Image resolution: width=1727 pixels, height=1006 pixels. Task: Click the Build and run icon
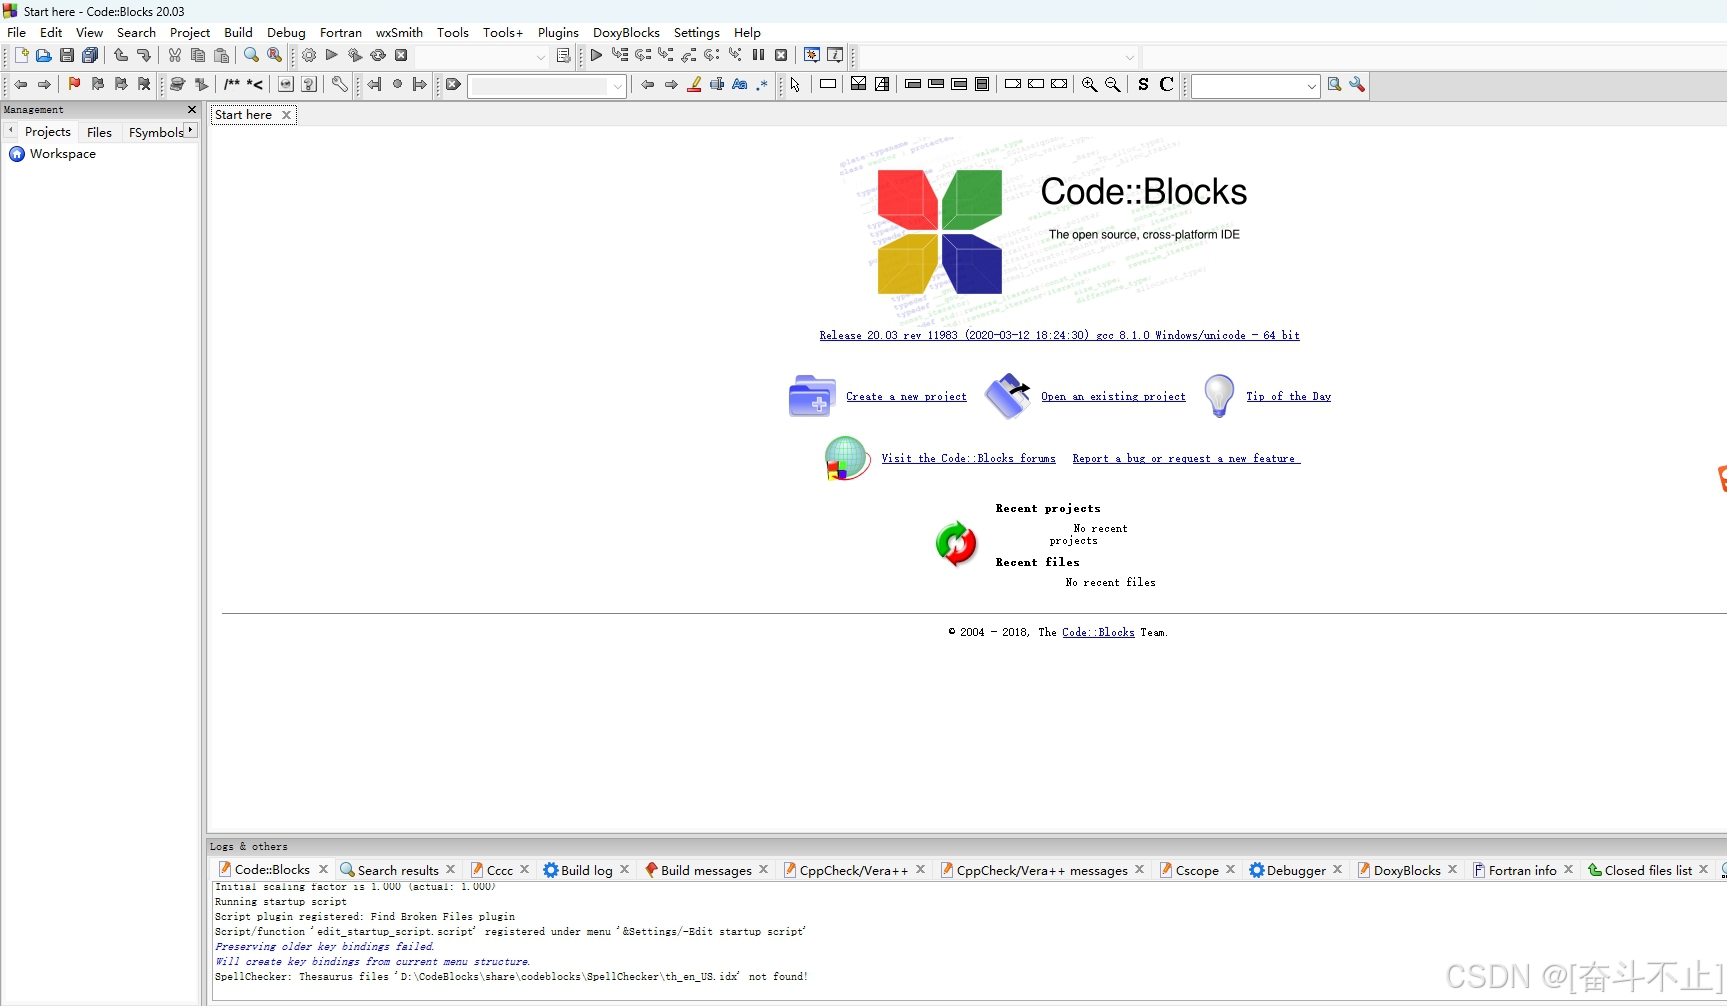tap(355, 56)
